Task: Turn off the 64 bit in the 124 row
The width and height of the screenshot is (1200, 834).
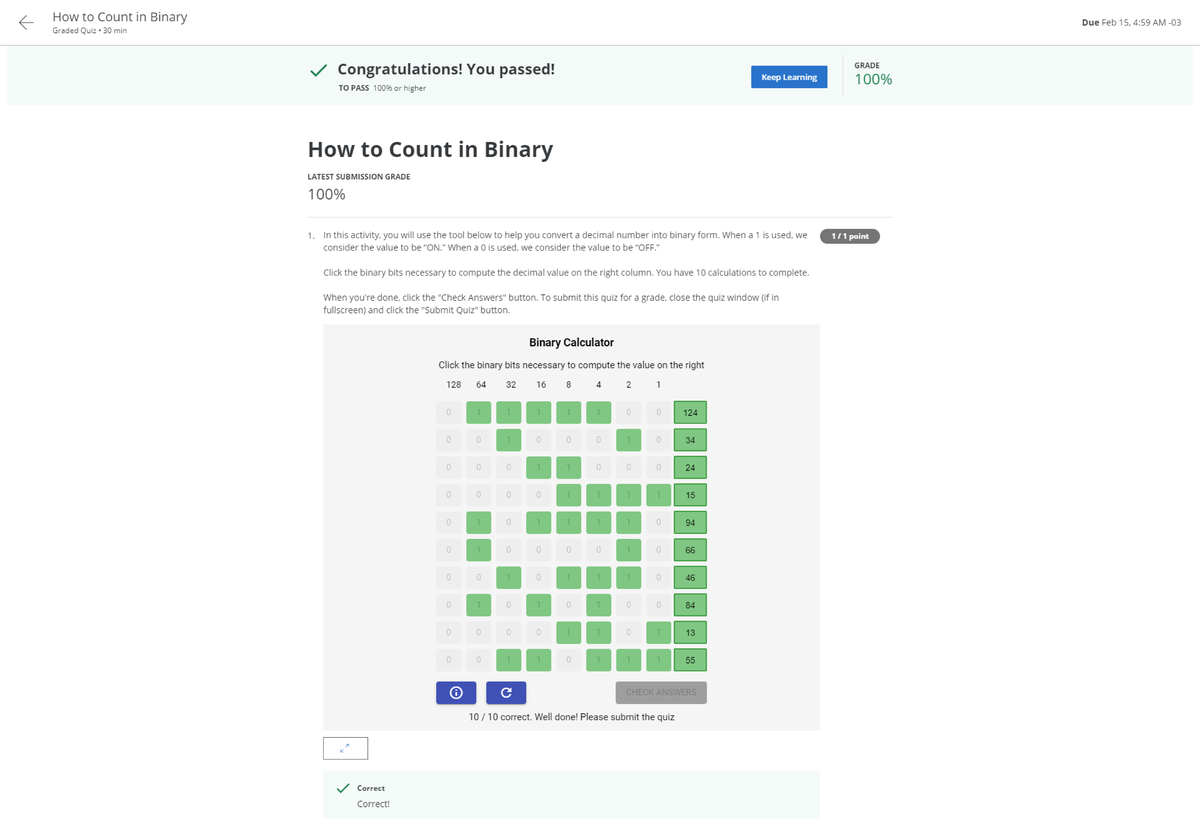Action: [478, 412]
